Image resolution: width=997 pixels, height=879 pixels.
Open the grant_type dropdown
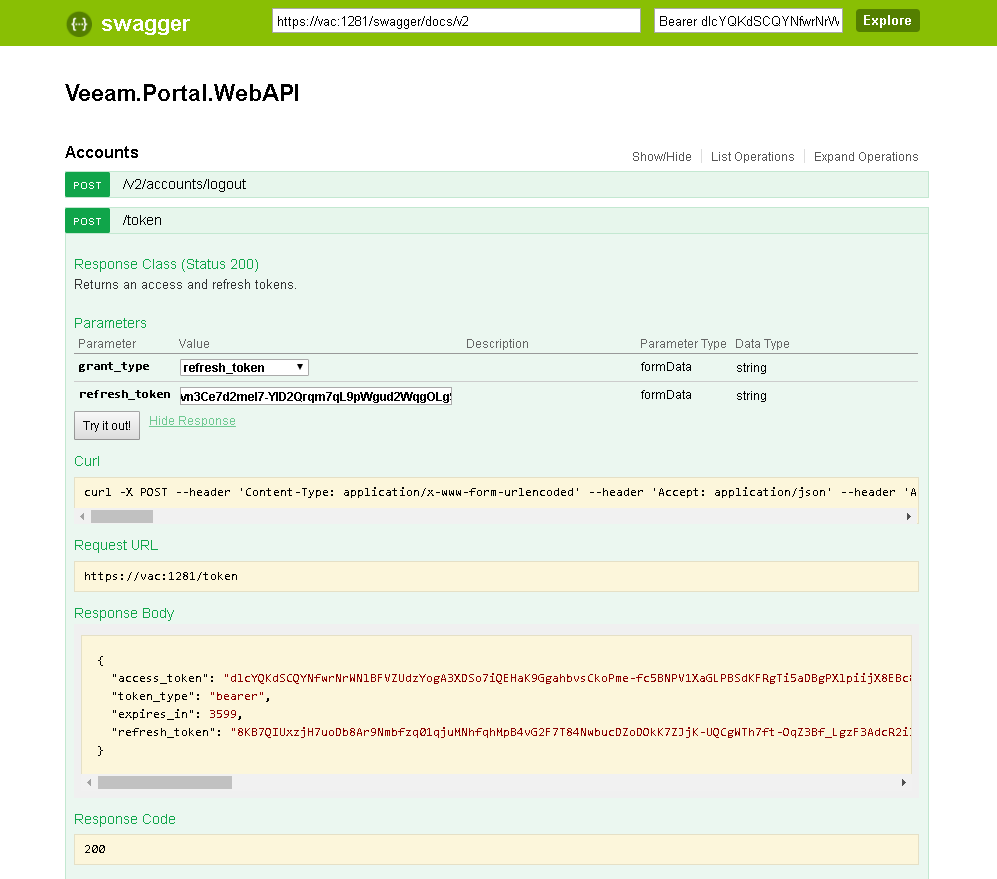[244, 367]
